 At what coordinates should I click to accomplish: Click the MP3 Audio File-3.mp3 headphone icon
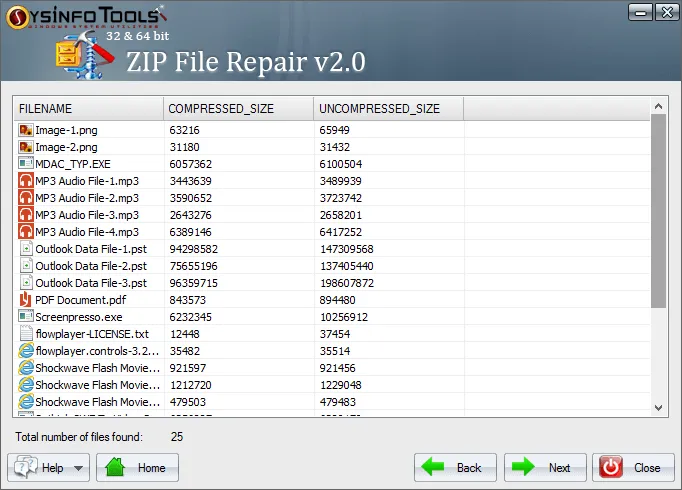click(x=26, y=215)
